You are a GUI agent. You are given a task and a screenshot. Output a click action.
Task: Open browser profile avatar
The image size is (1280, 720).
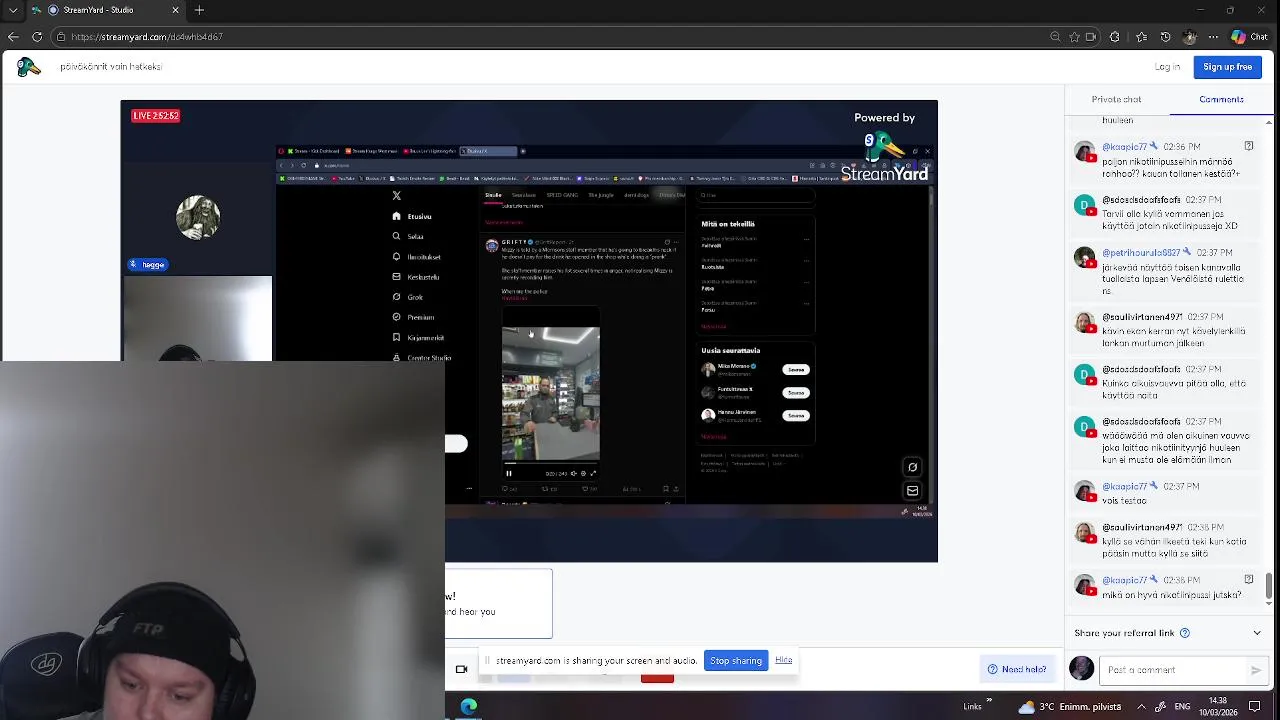pyautogui.click(x=1189, y=37)
